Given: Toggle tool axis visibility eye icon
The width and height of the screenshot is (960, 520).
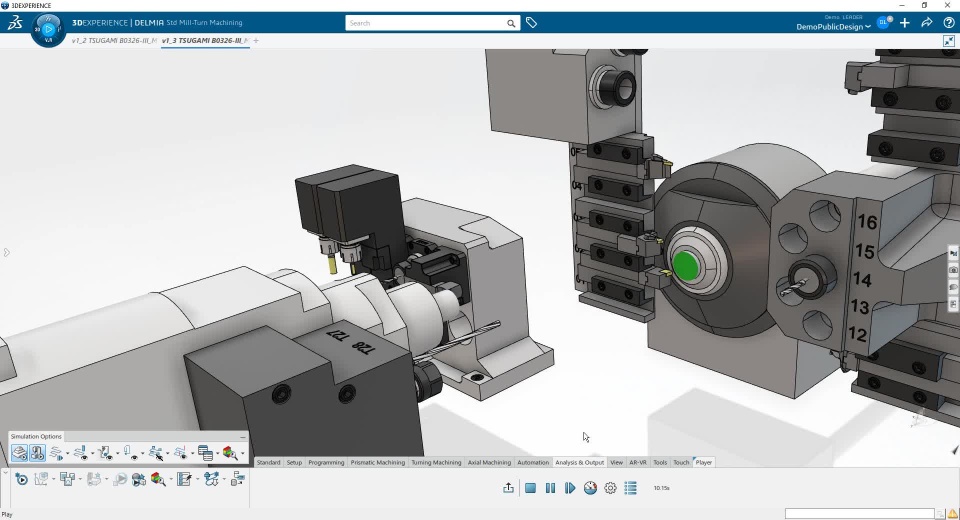Looking at the screenshot, I should click(106, 453).
